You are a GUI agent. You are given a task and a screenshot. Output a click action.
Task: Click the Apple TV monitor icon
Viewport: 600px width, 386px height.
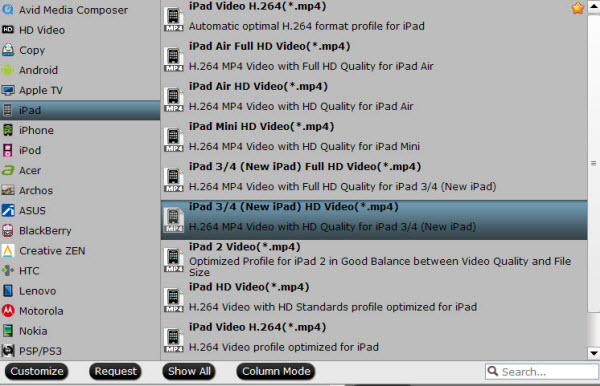(8, 90)
